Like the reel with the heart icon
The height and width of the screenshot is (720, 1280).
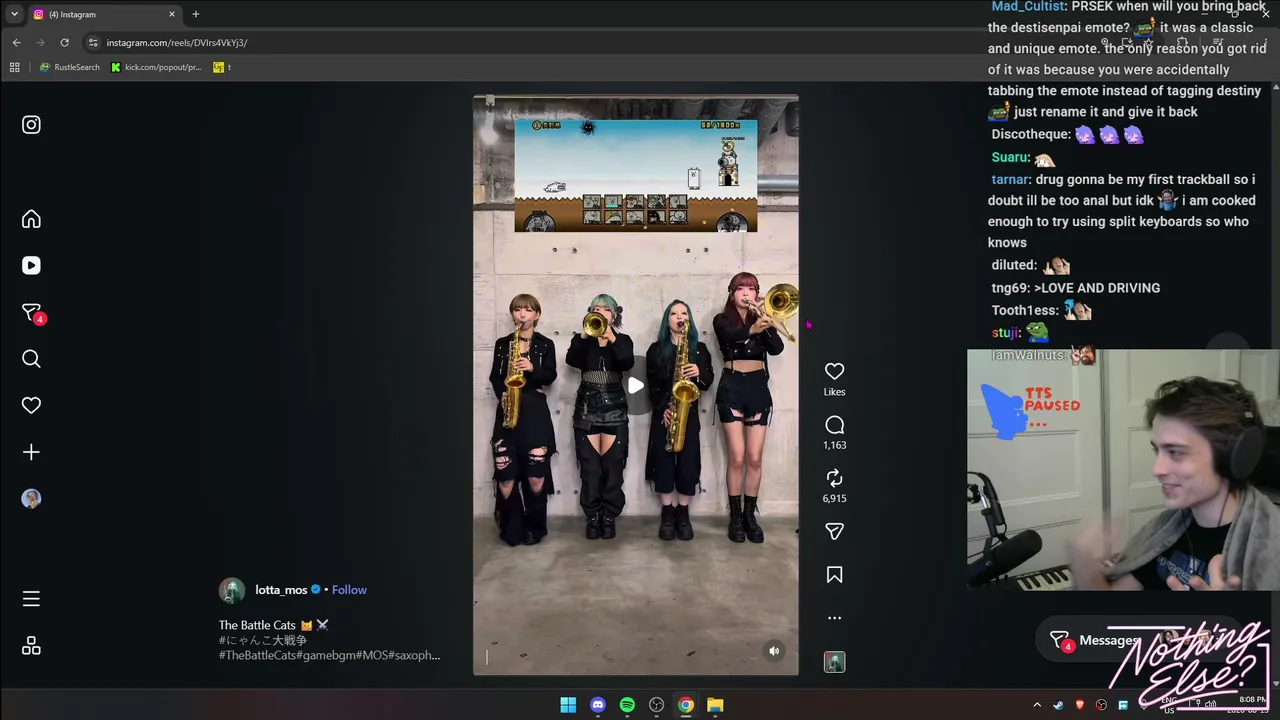pyautogui.click(x=834, y=371)
